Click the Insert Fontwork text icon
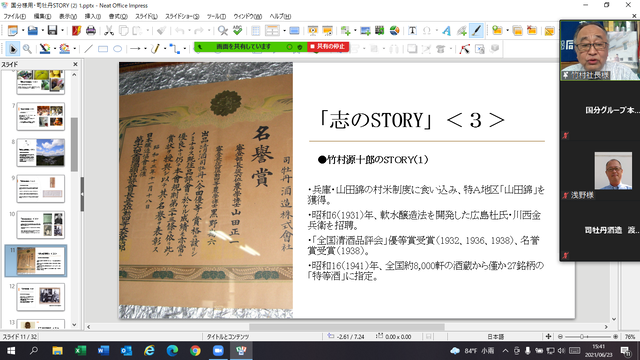 447,31
